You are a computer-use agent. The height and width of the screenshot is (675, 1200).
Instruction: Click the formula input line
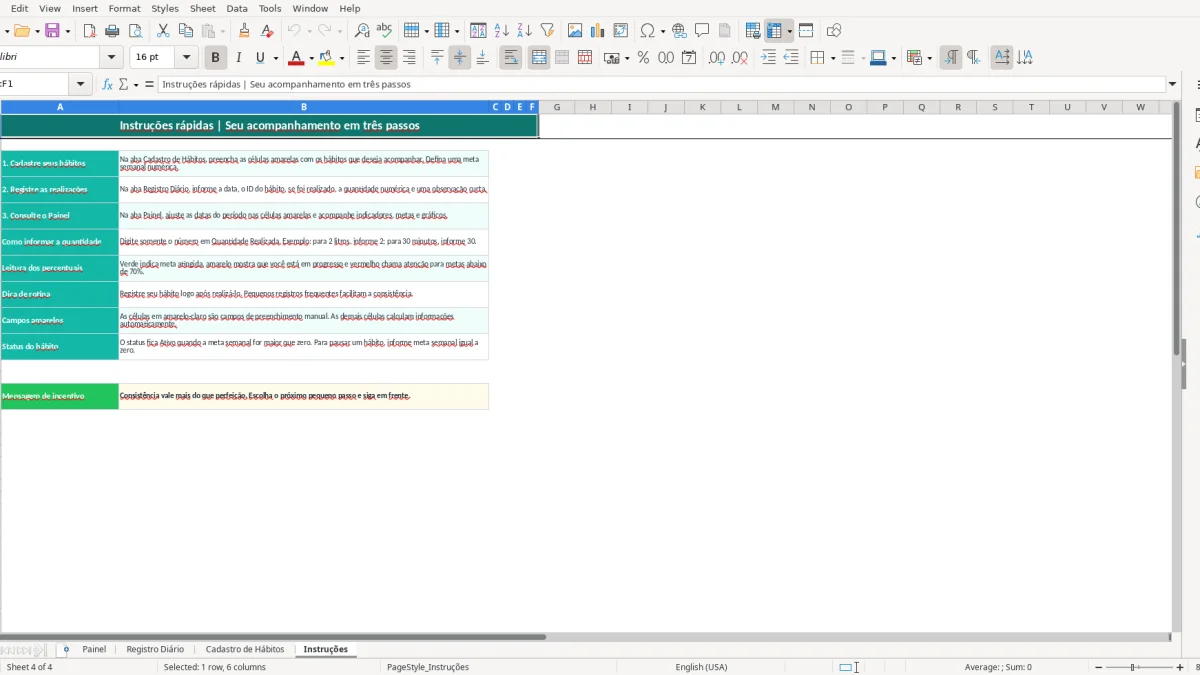[x=662, y=85]
